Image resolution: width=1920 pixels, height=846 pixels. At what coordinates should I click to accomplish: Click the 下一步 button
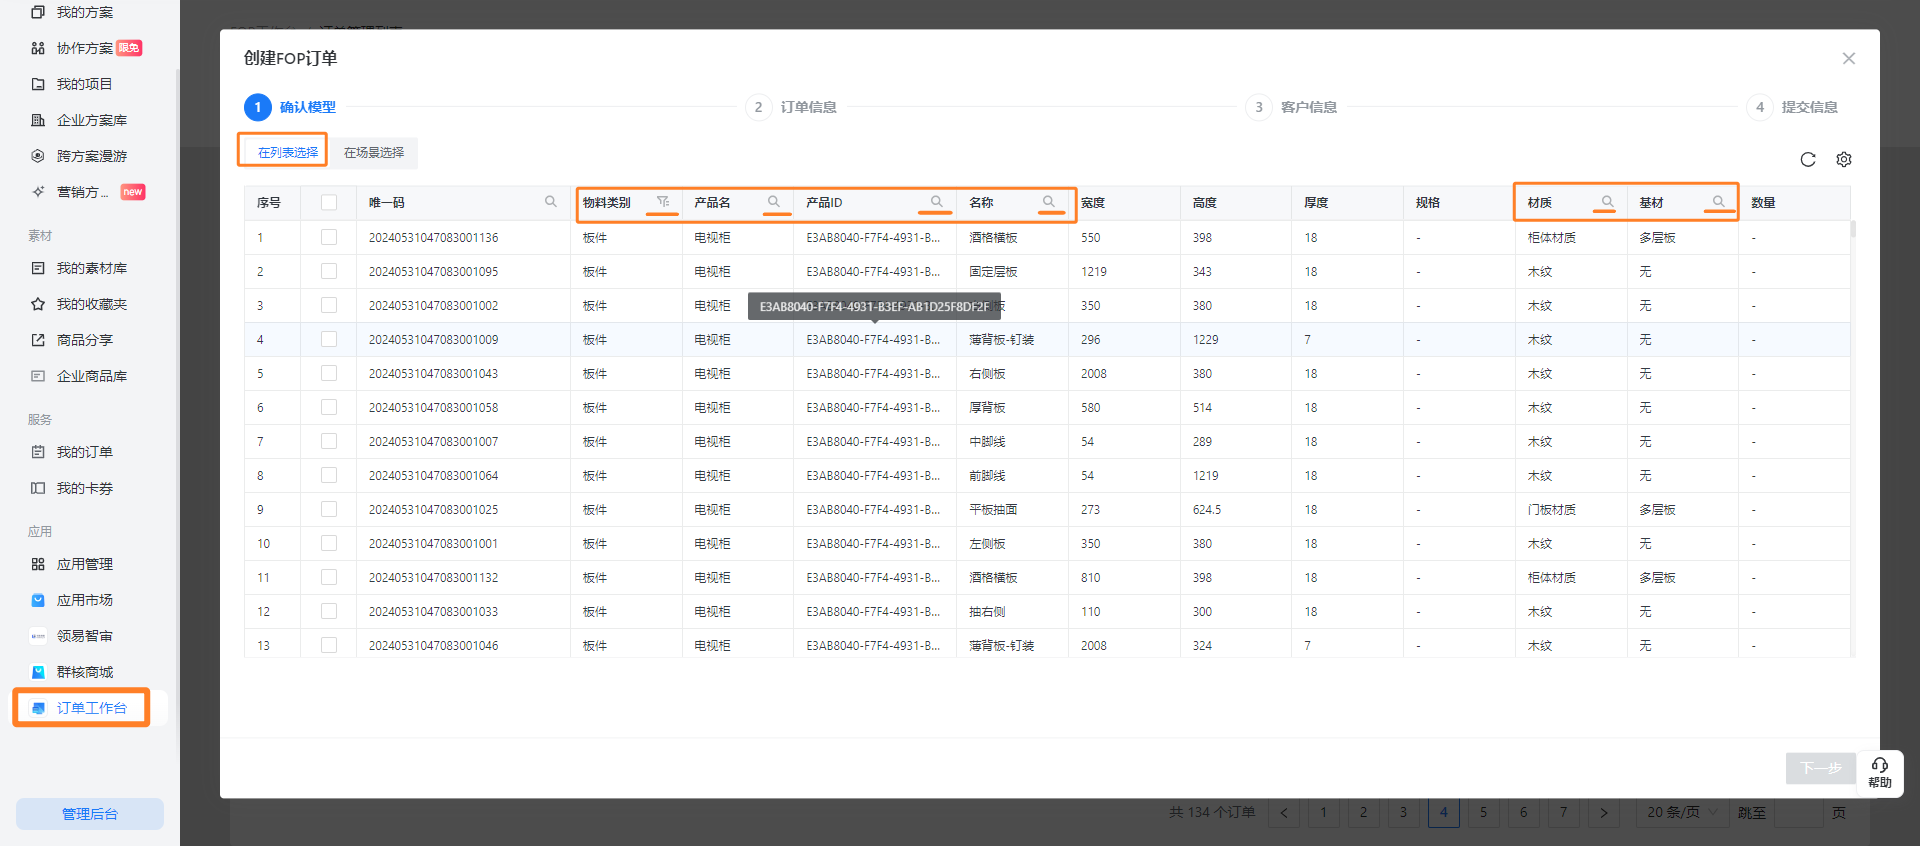coord(1820,768)
